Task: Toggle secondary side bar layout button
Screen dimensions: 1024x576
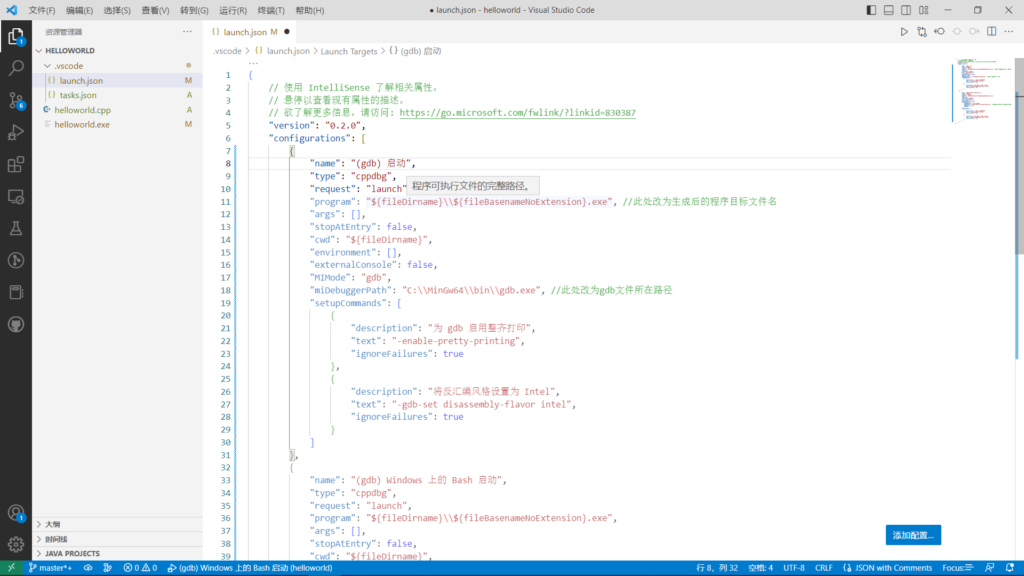Action: (x=908, y=10)
